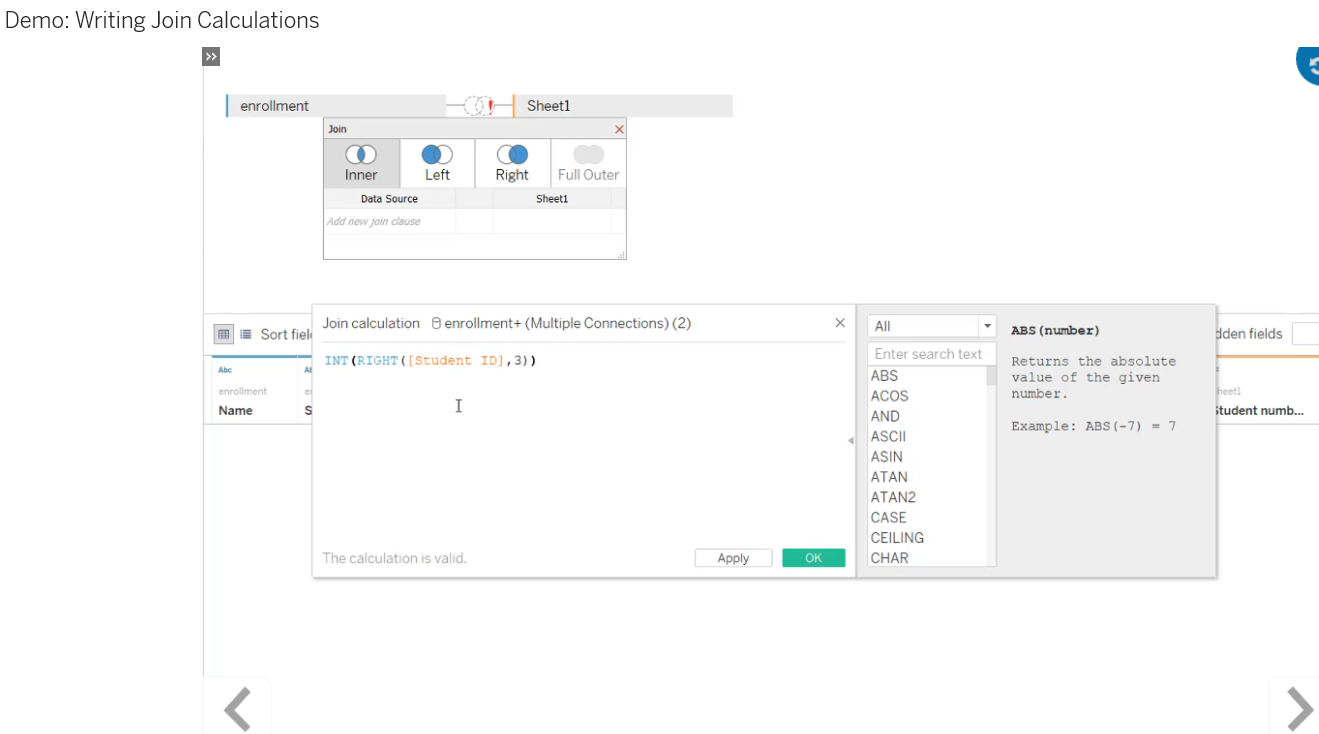The image size is (1319, 734).
Task: Click the join Venn icon with error
Action: (479, 105)
